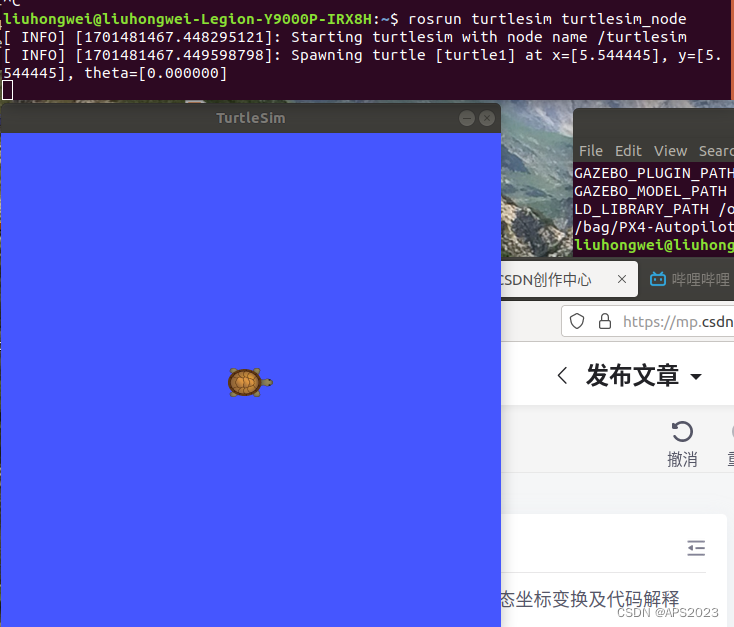Image resolution: width=734 pixels, height=627 pixels.
Task: Click the terminal cursor block below the log
Action: pyautogui.click(x=7, y=90)
